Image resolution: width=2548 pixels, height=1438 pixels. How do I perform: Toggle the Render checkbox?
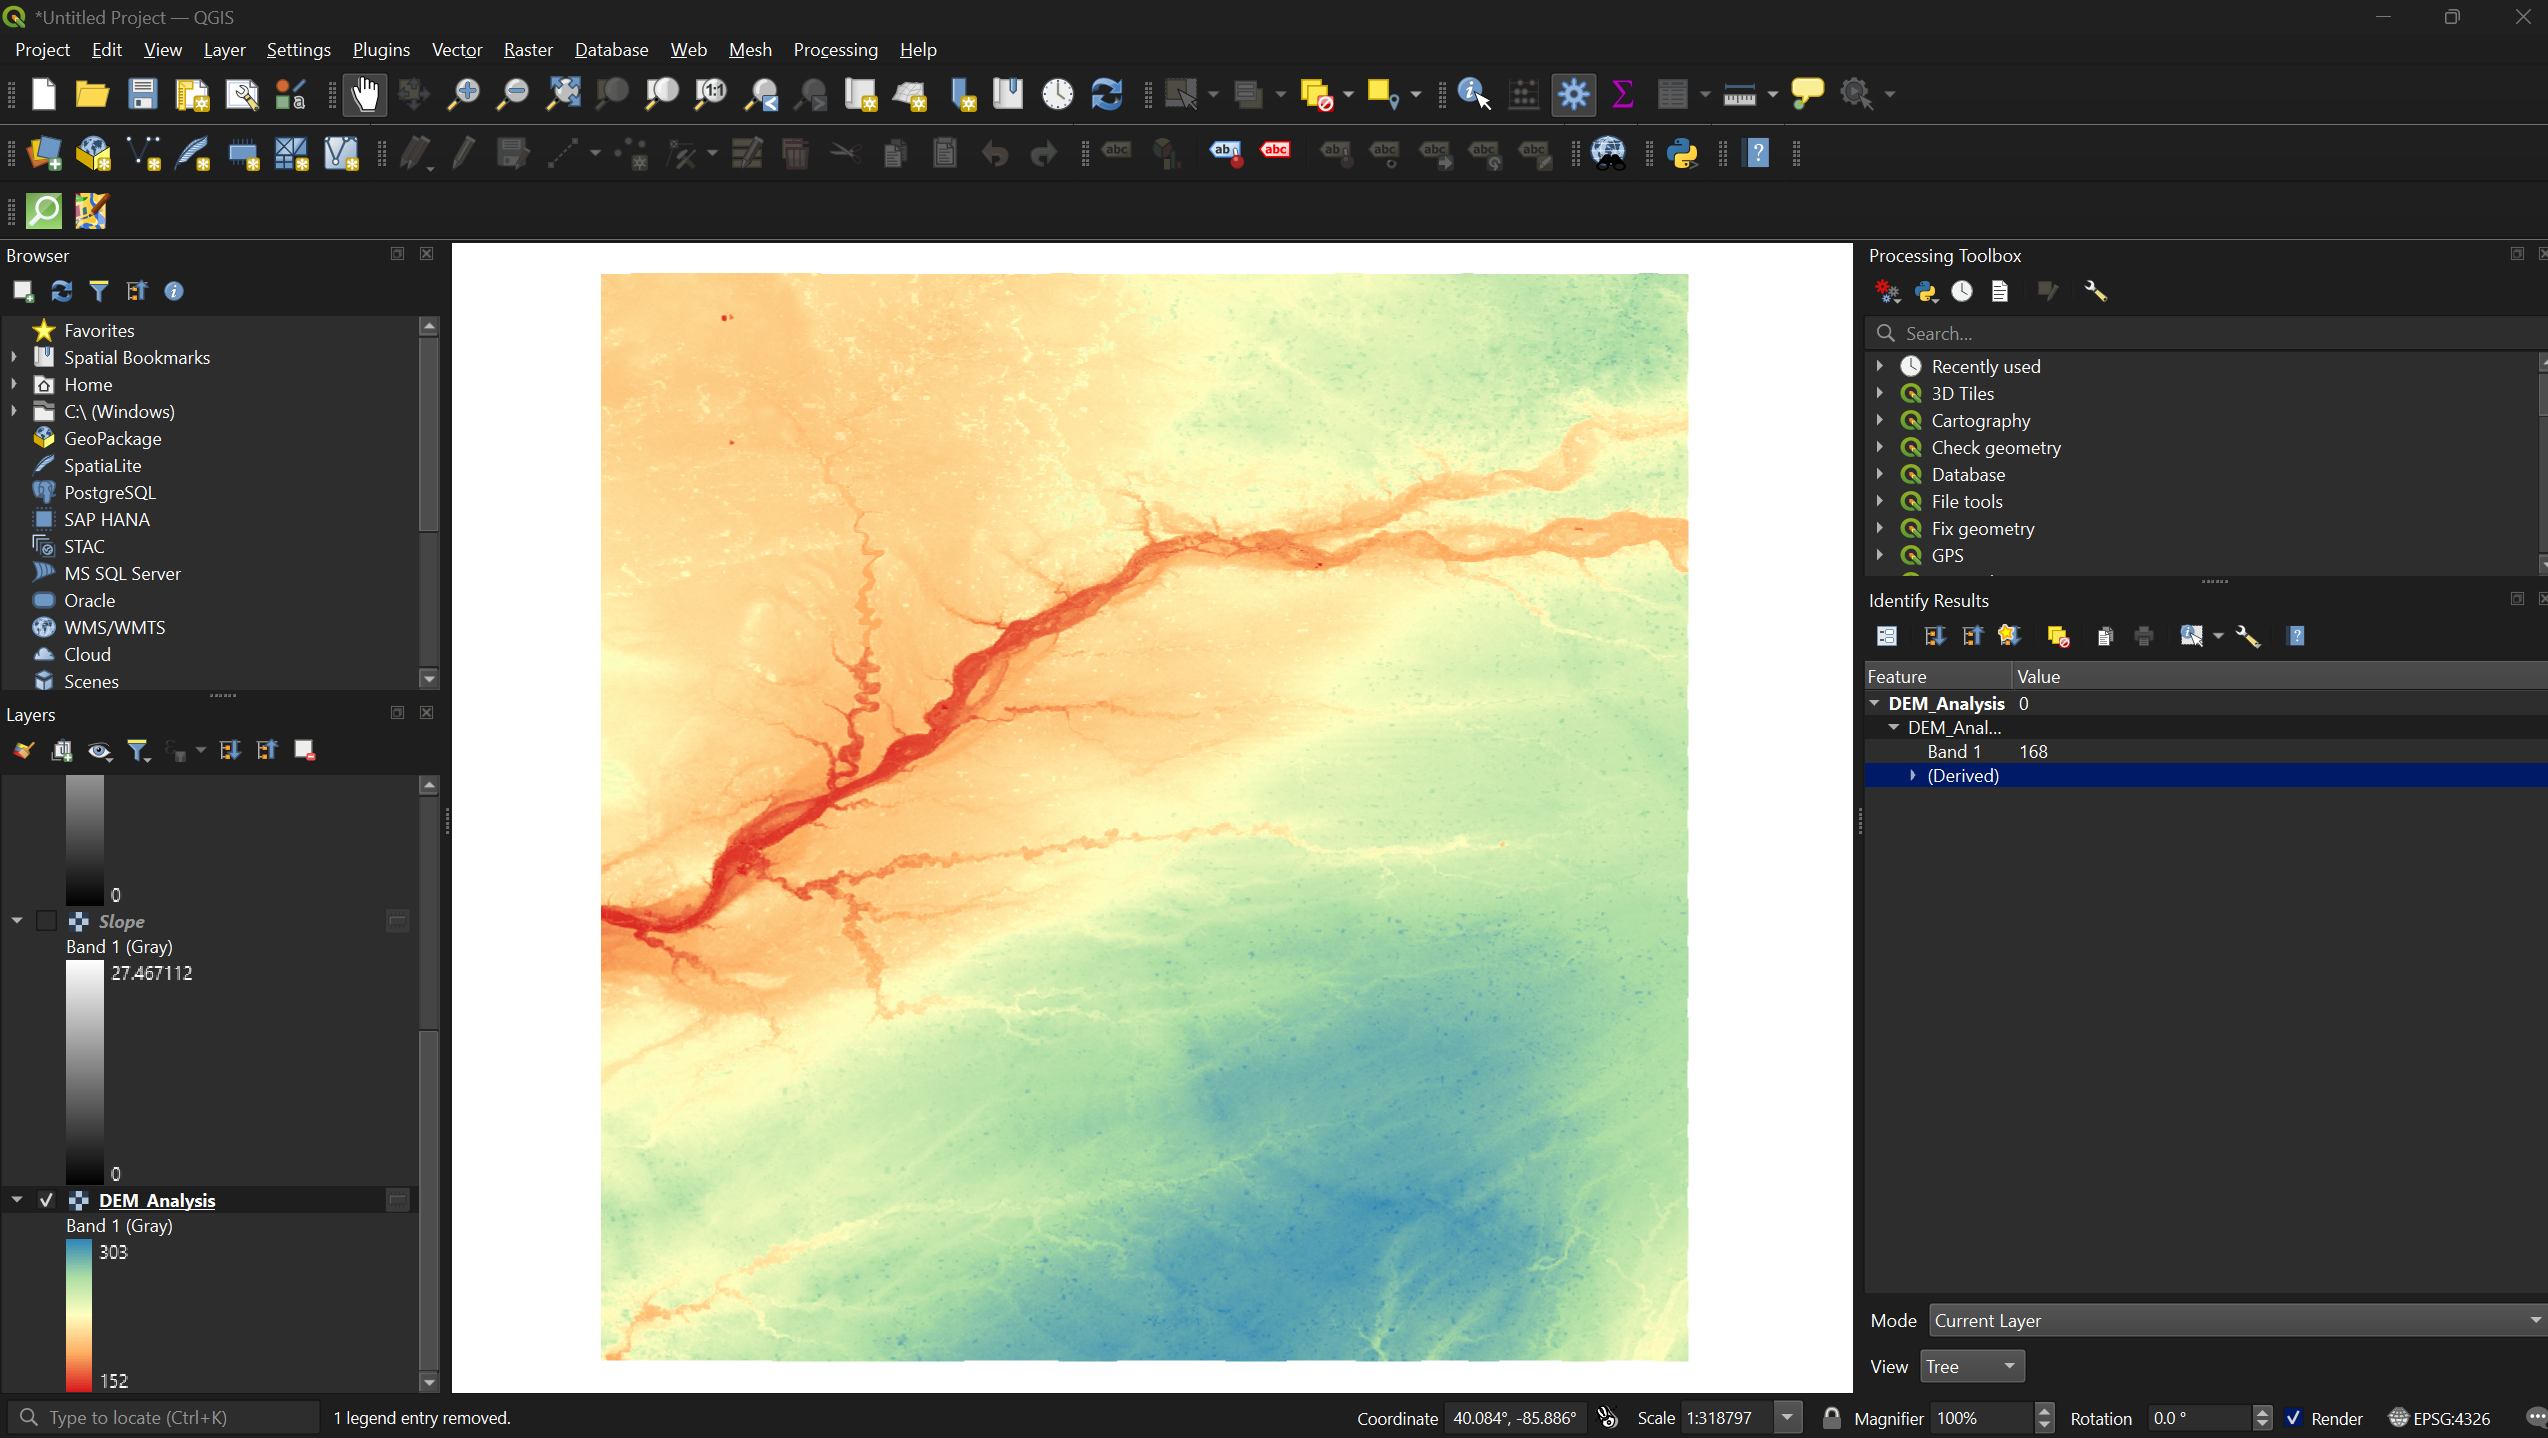(2294, 1418)
